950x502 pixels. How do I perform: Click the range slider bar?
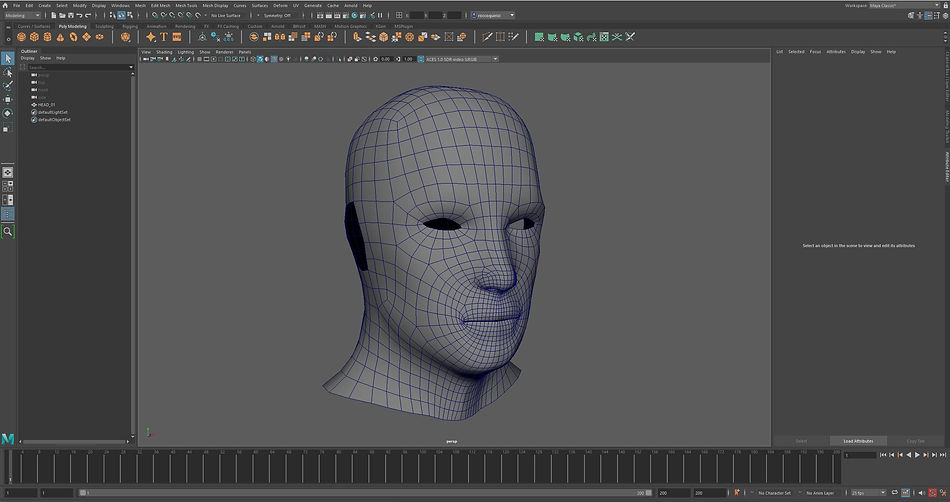367,493
